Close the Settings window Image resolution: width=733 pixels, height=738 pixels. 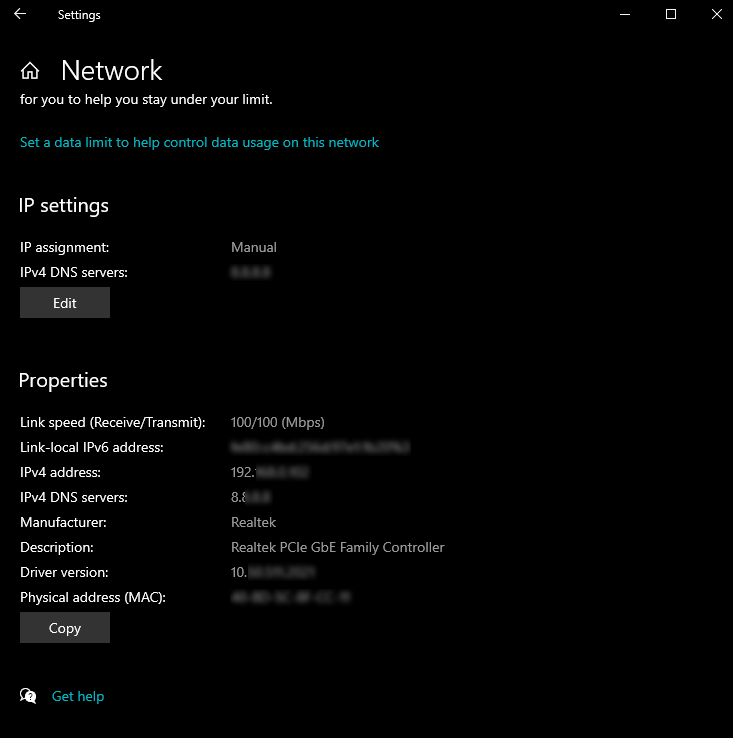click(716, 14)
